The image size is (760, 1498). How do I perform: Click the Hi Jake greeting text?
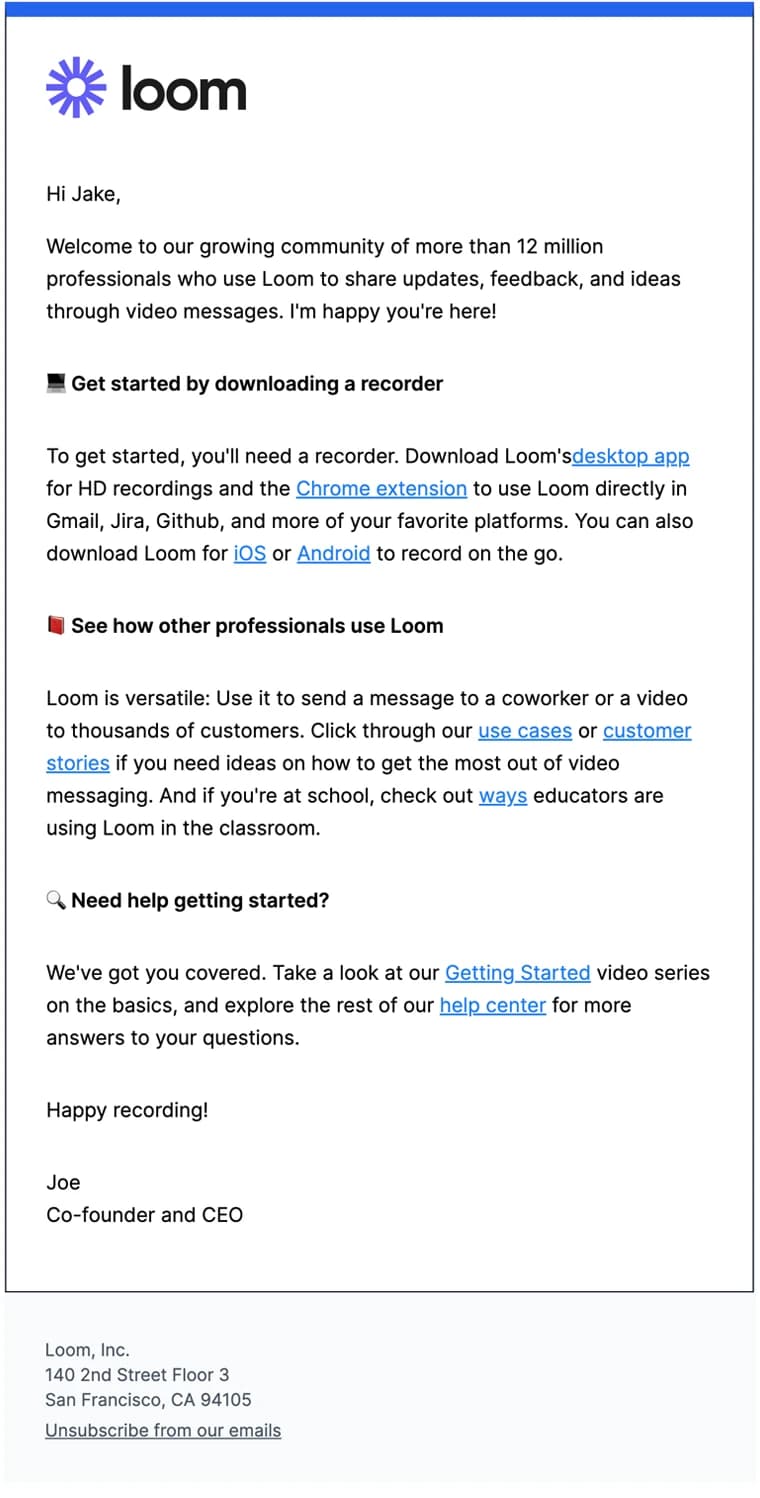point(83,194)
